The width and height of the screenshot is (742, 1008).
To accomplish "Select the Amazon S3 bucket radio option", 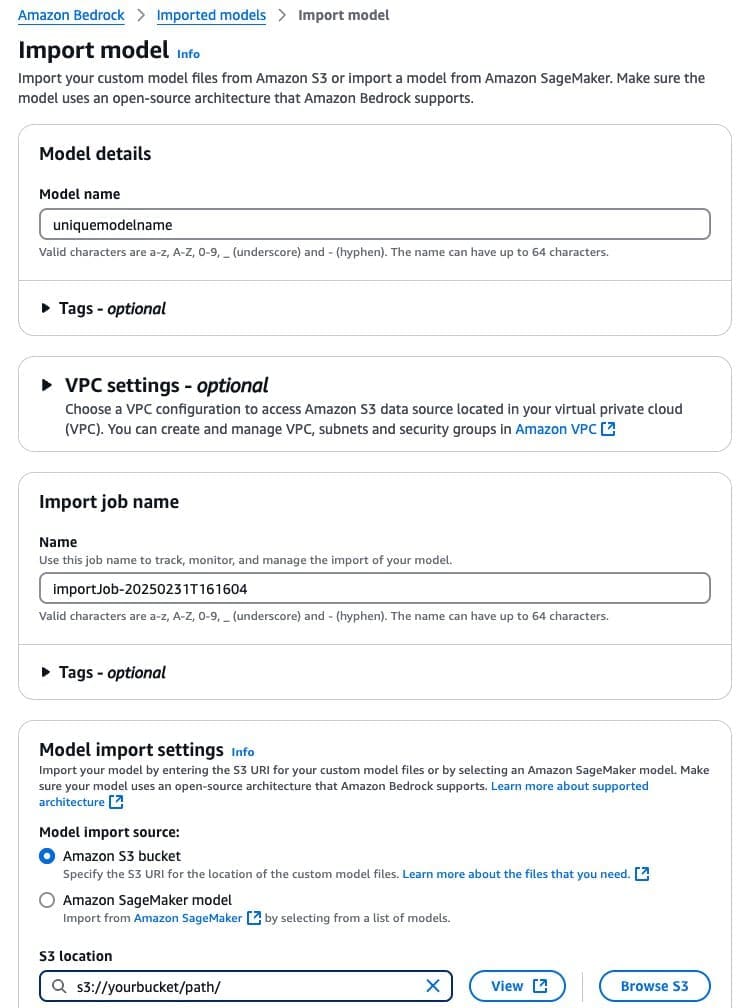I will (x=47, y=856).
